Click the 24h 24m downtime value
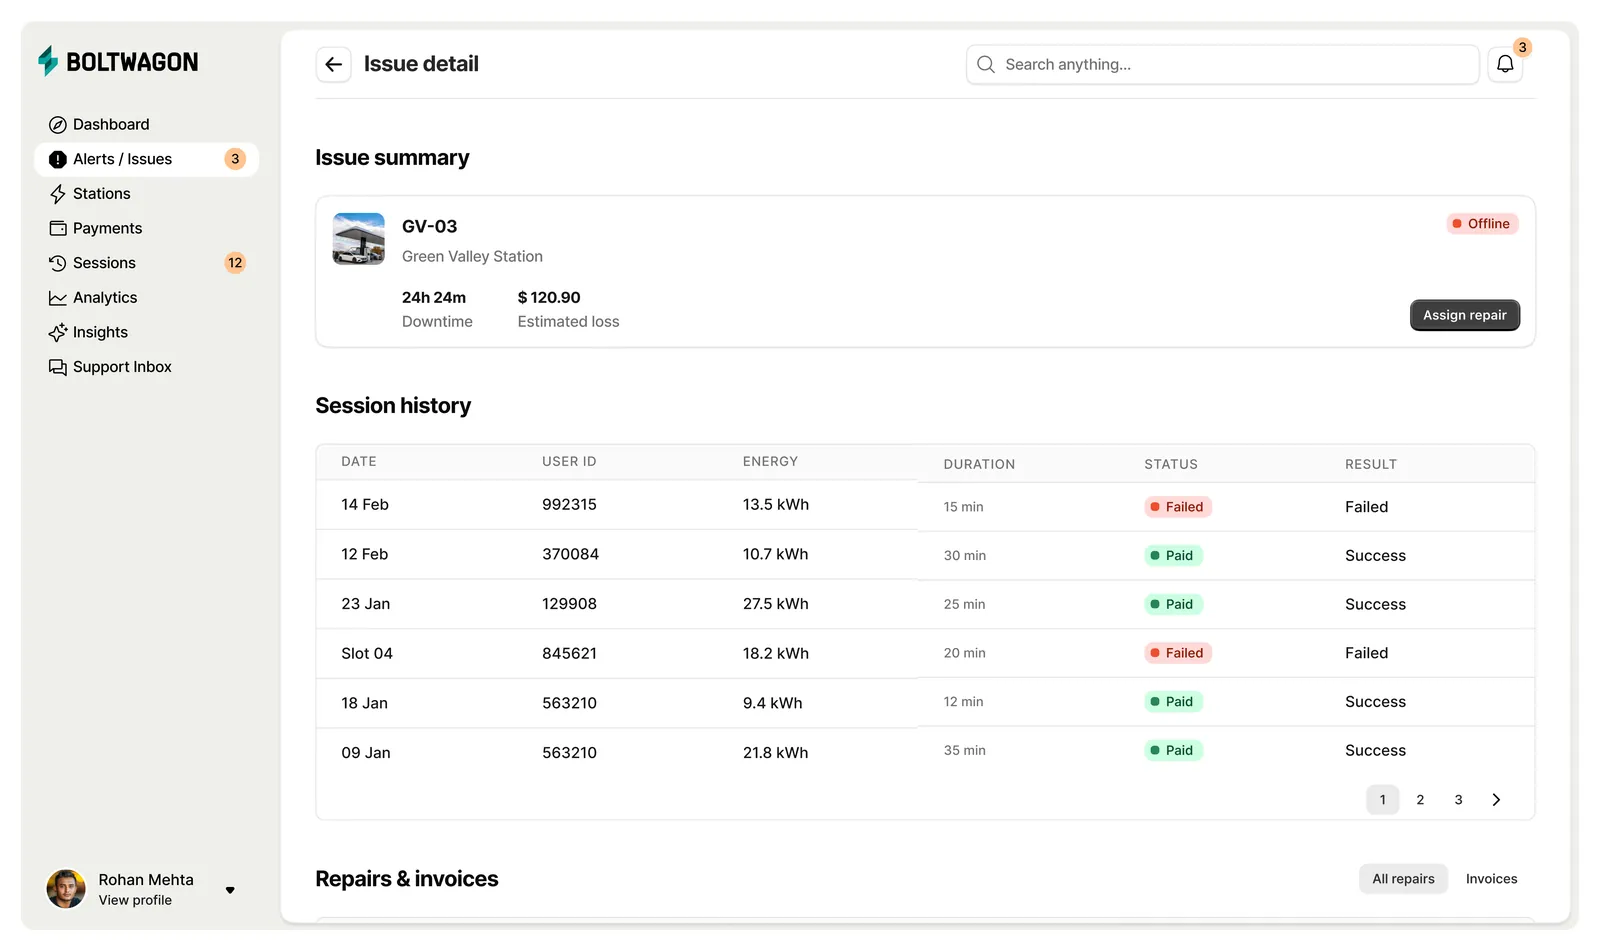Viewport: 1600px width, 951px height. point(434,298)
